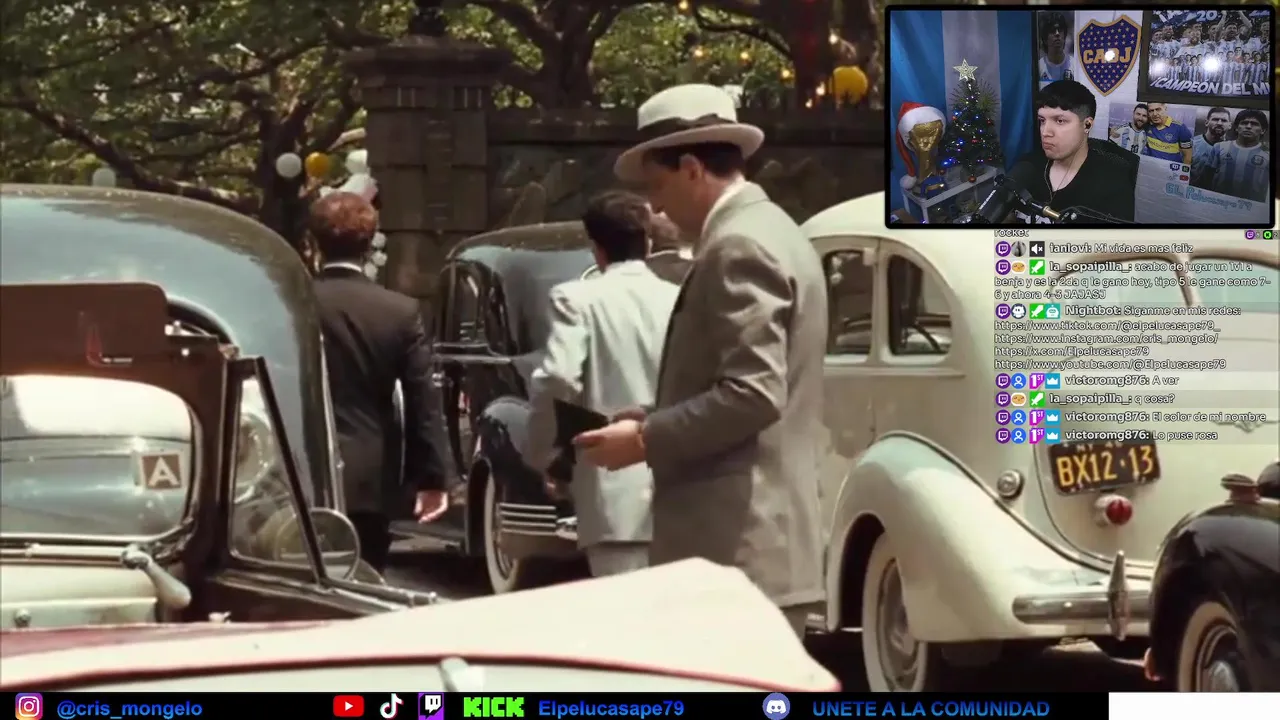The height and width of the screenshot is (720, 1280).
Task: Click the 1st badge on the 'Lo puse rosa' message
Action: coord(1037,435)
